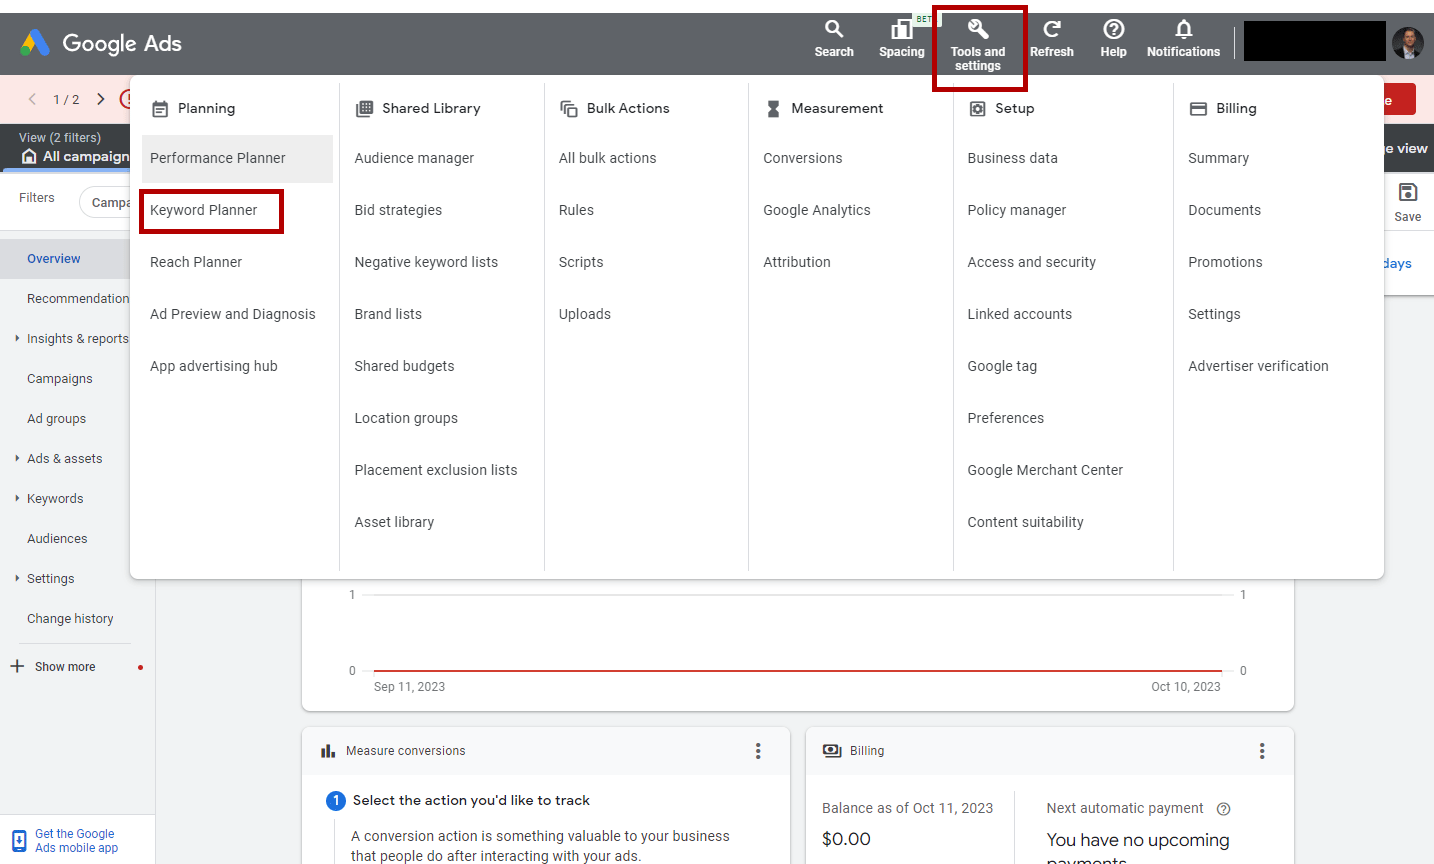Click the Planning calendar icon
The width and height of the screenshot is (1434, 864).
click(x=160, y=109)
